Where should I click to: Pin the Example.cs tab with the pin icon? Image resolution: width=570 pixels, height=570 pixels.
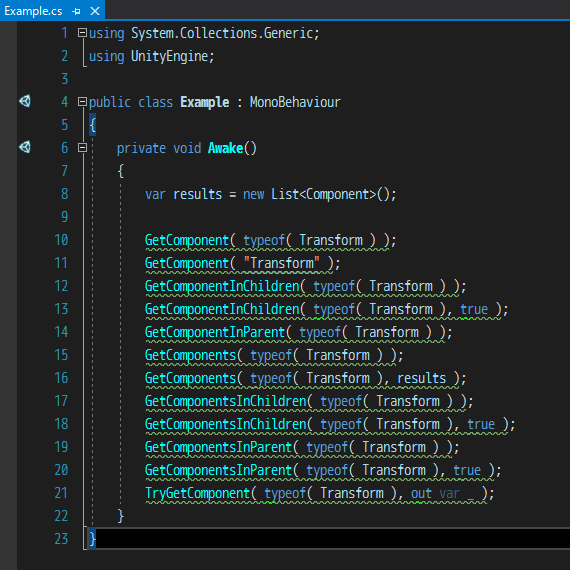(x=76, y=11)
